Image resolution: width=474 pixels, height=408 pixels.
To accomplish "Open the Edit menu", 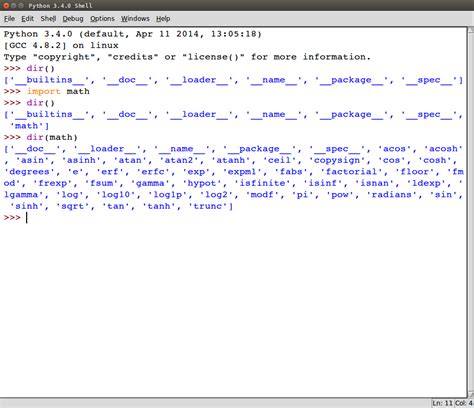I will pos(28,19).
